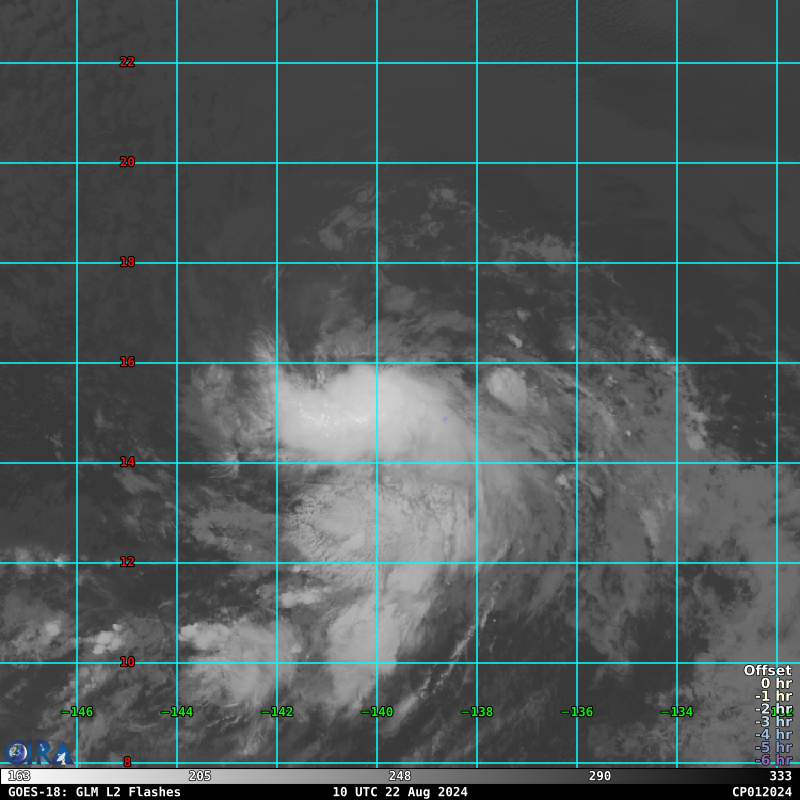Click the small blue lightning flash marker
This screenshot has height=800, width=800.
point(445,420)
